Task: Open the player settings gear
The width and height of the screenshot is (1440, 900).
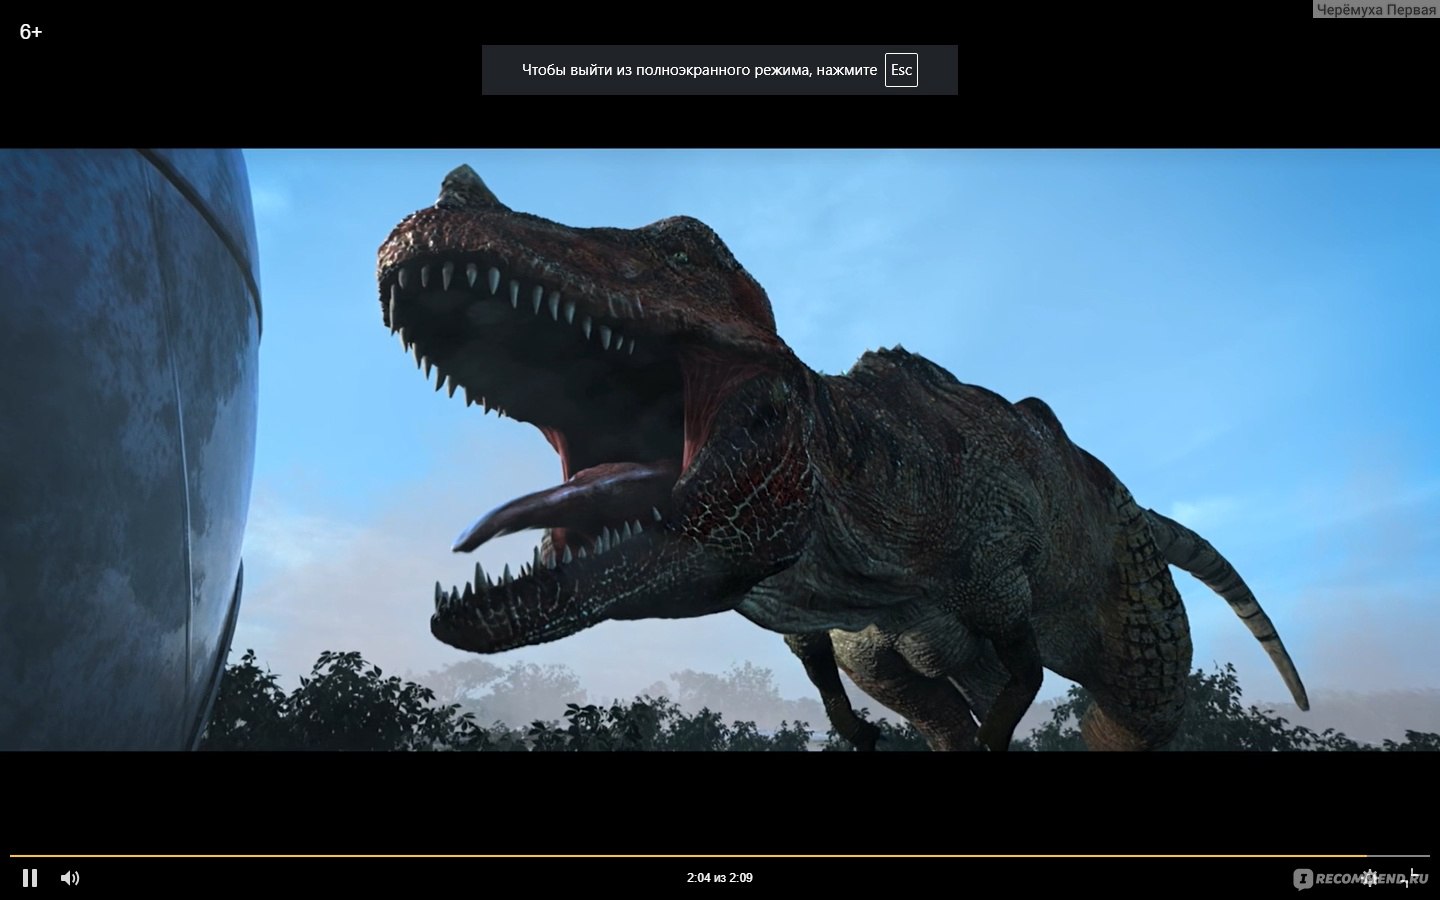Action: click(1370, 878)
